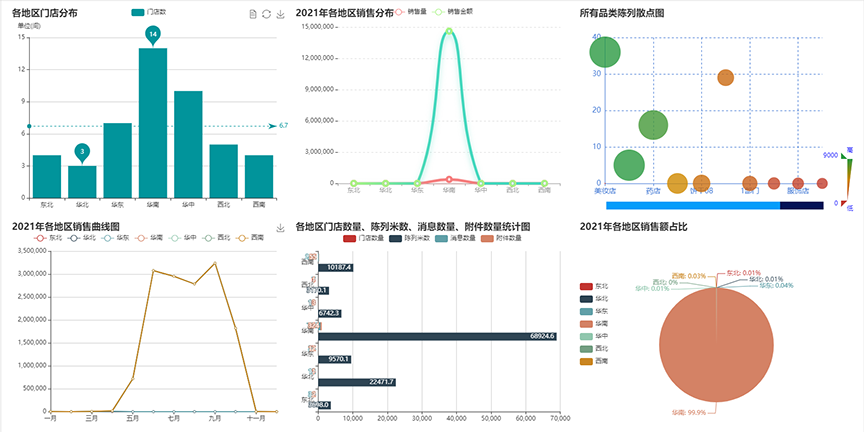The width and height of the screenshot is (864, 432).
Task: Click the 3 min marker pin
Action: pos(83,152)
